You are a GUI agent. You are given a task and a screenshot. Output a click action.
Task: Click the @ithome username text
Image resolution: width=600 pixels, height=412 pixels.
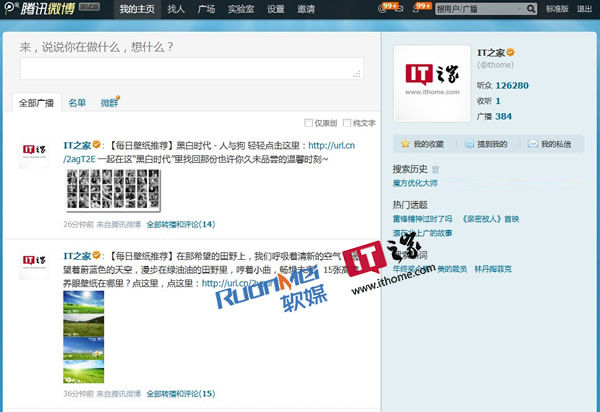(495, 65)
